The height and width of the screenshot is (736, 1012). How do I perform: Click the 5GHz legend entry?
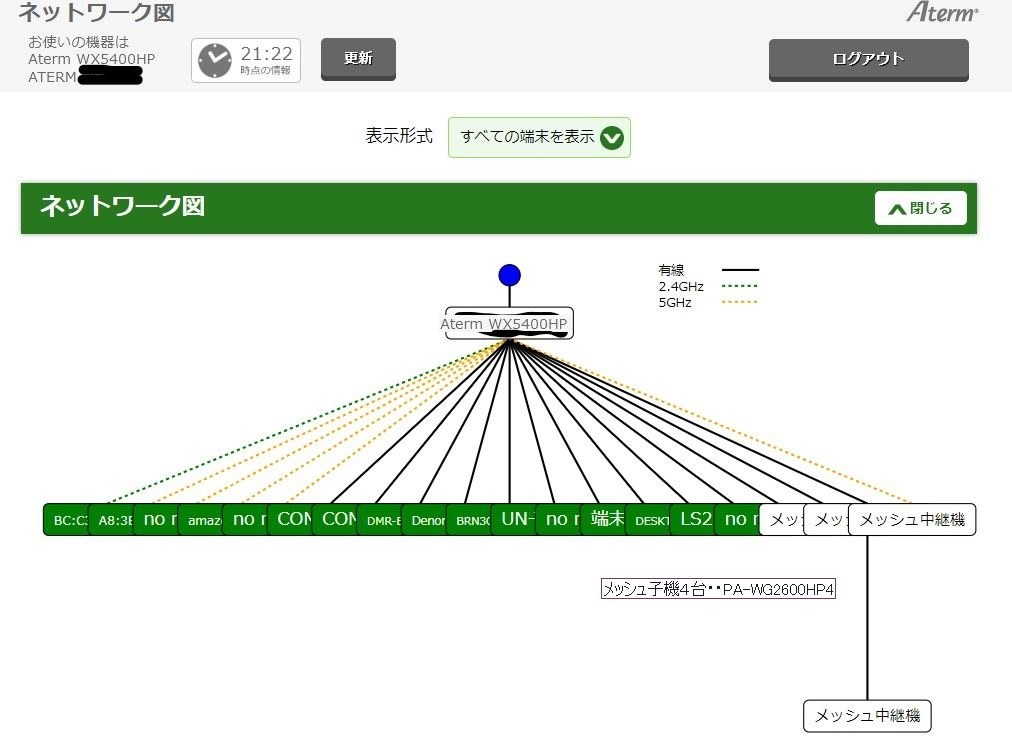pyautogui.click(x=674, y=302)
